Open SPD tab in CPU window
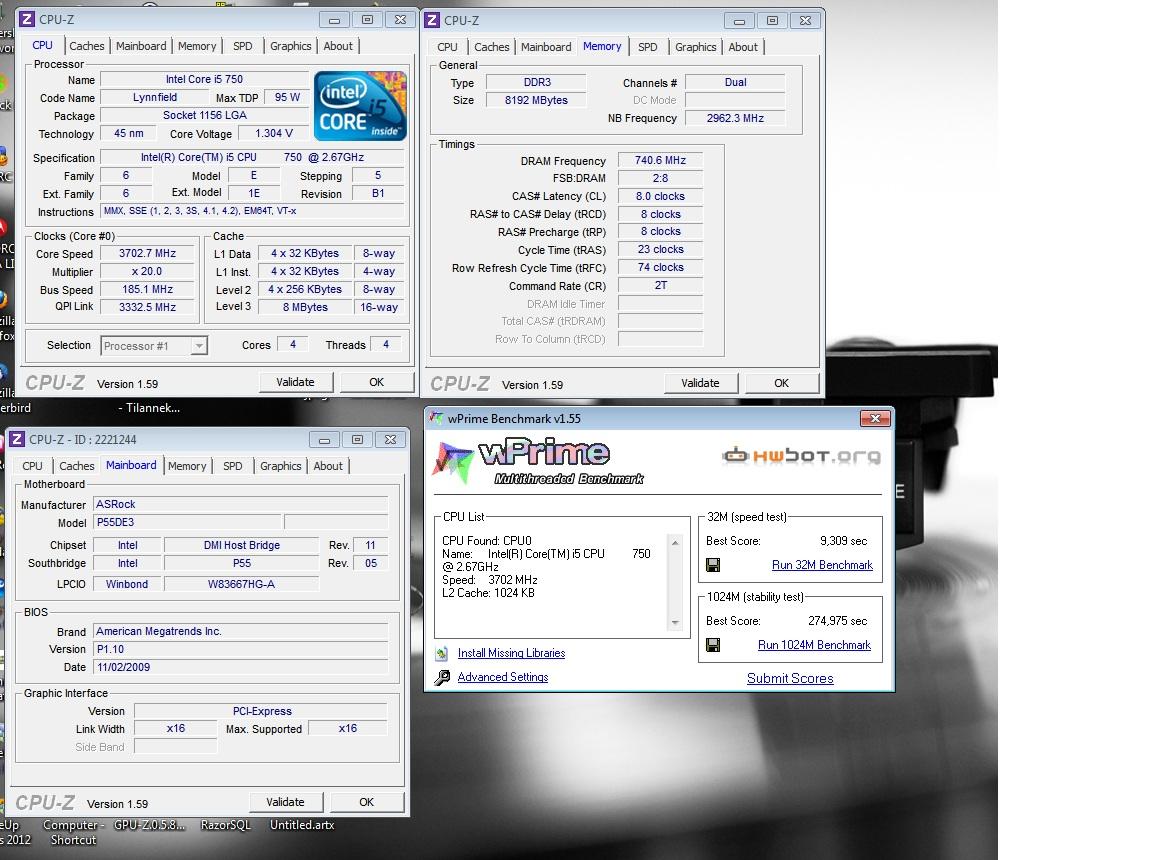This screenshot has width=1152, height=860. [x=242, y=46]
